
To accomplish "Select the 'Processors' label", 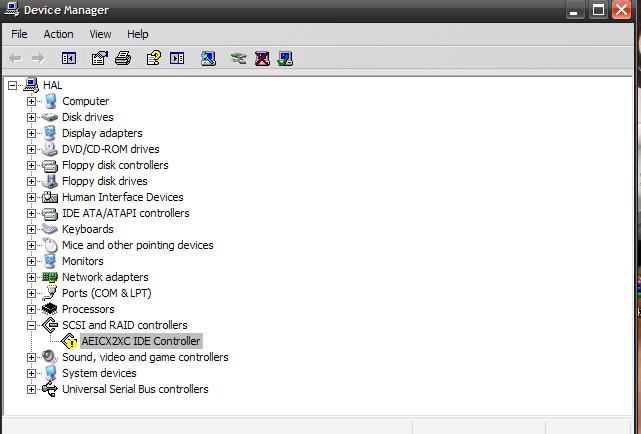I will (x=88, y=309).
